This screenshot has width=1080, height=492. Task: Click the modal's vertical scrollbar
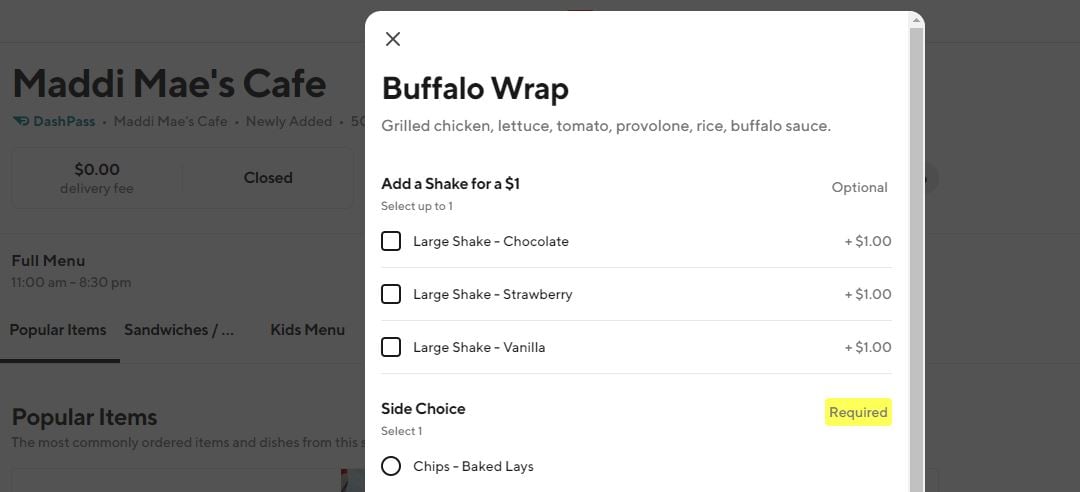pos(916,250)
